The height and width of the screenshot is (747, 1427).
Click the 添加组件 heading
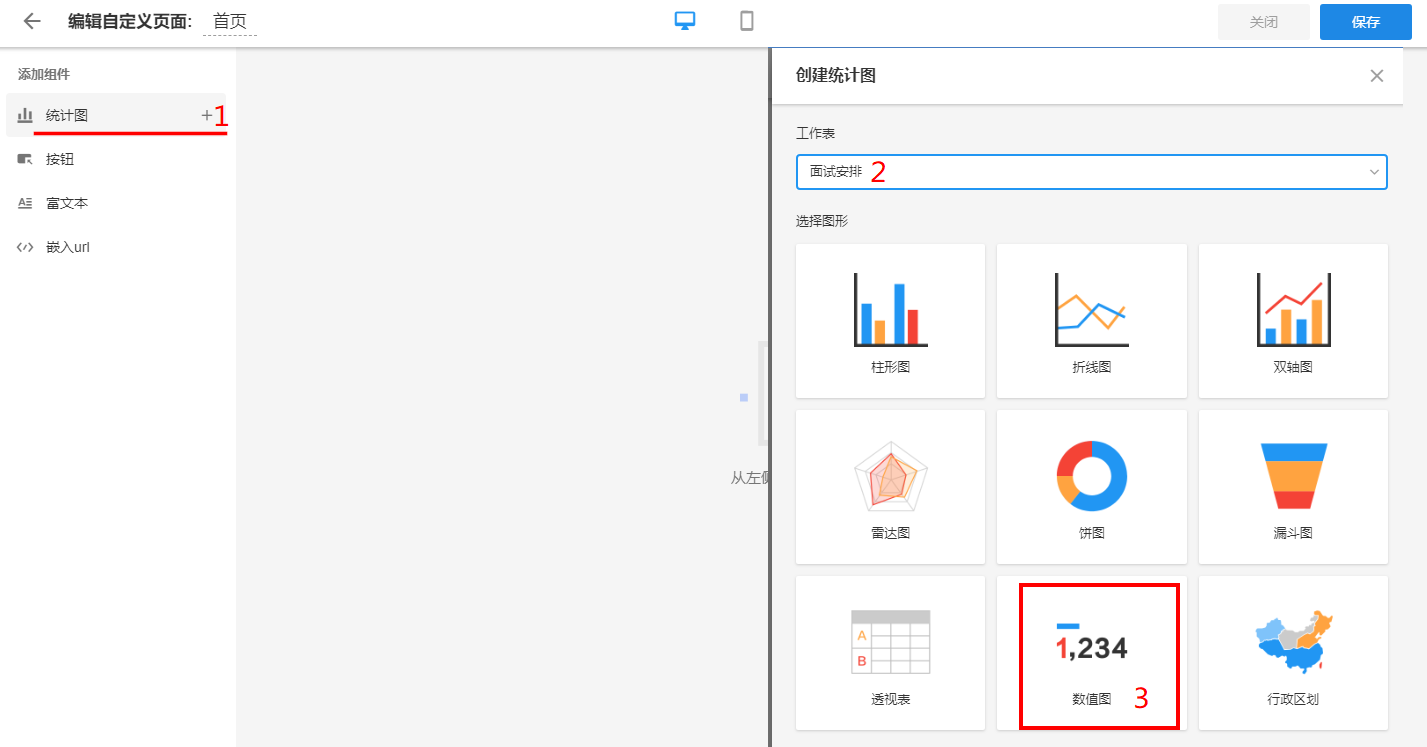(44, 74)
